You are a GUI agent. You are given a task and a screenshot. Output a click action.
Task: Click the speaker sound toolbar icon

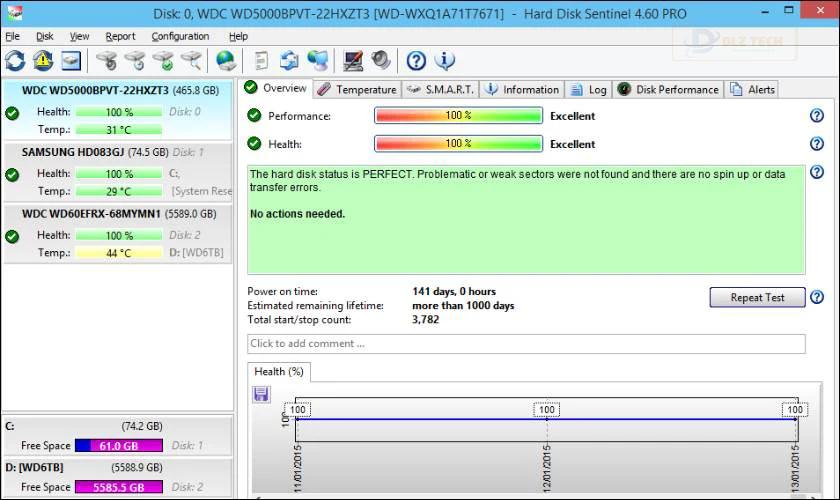[x=381, y=60]
